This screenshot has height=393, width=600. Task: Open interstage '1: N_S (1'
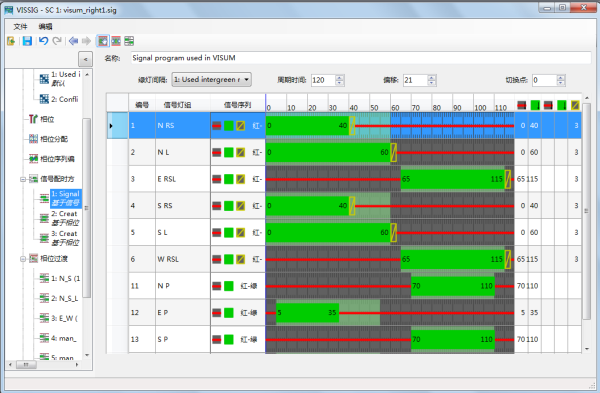coord(60,279)
